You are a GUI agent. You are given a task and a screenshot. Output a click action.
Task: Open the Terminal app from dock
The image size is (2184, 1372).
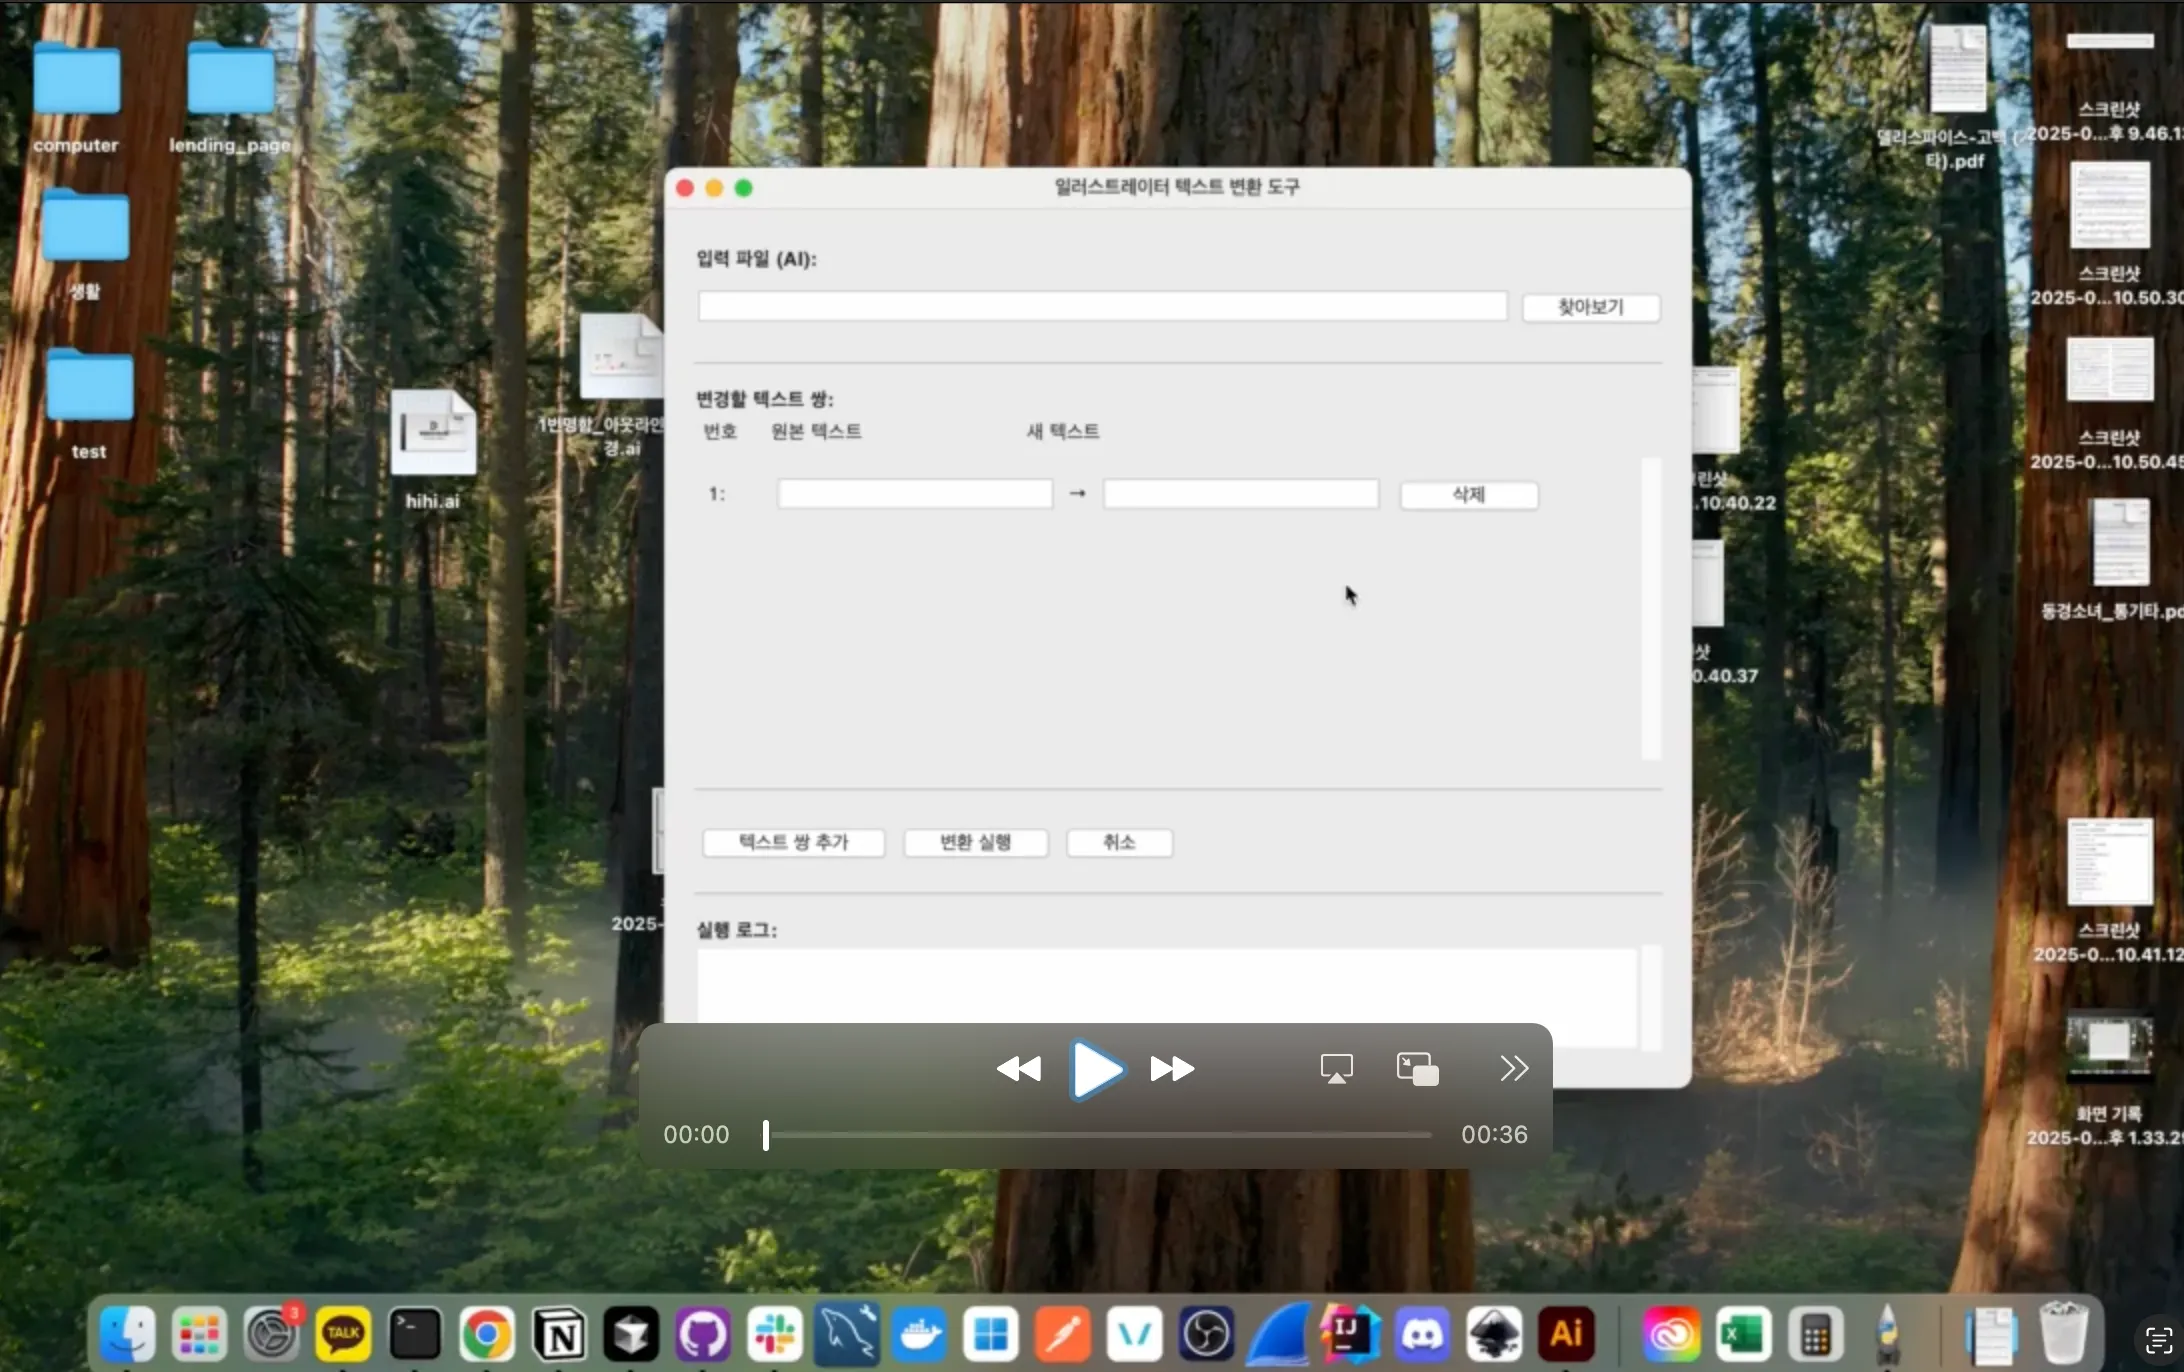pos(415,1334)
